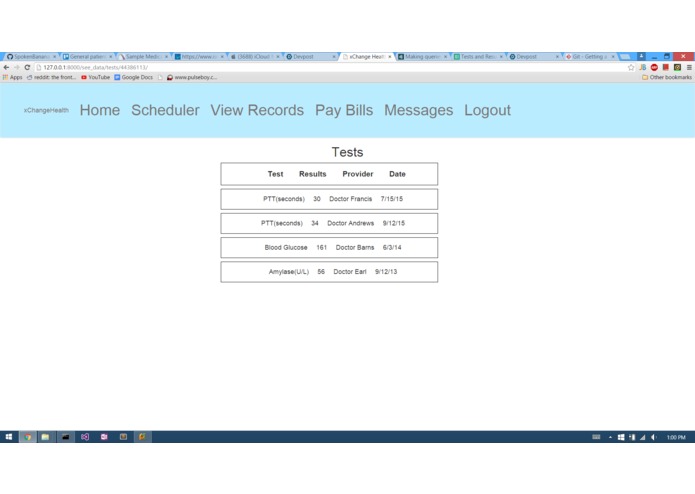Click the dark square extension icon
The height and width of the screenshot is (494, 695).
pyautogui.click(x=677, y=67)
